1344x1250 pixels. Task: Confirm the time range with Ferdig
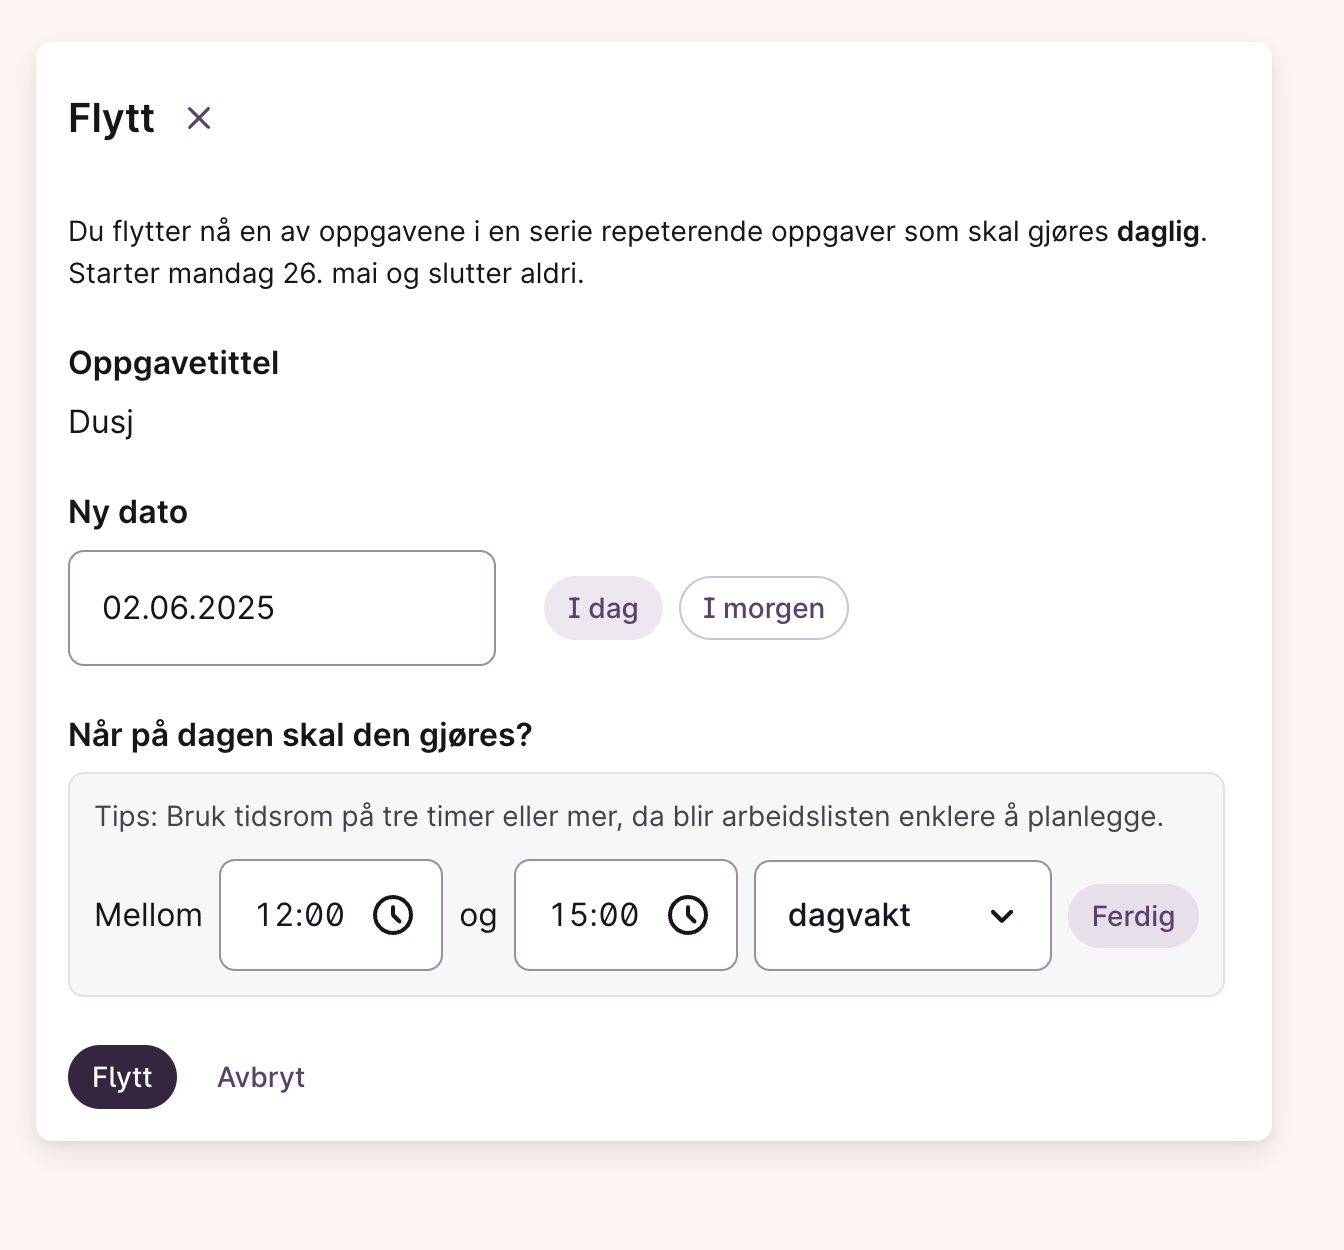pyautogui.click(x=1133, y=916)
